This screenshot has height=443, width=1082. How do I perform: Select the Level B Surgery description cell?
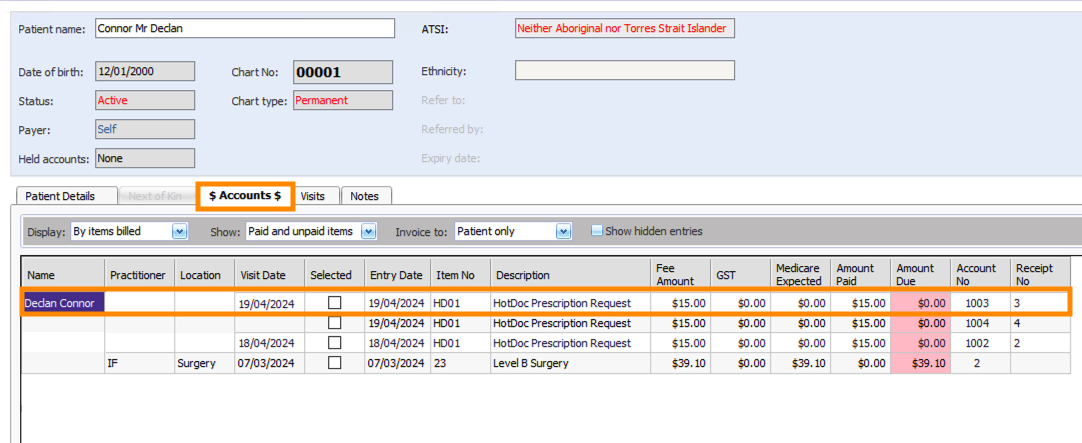[x=570, y=363]
